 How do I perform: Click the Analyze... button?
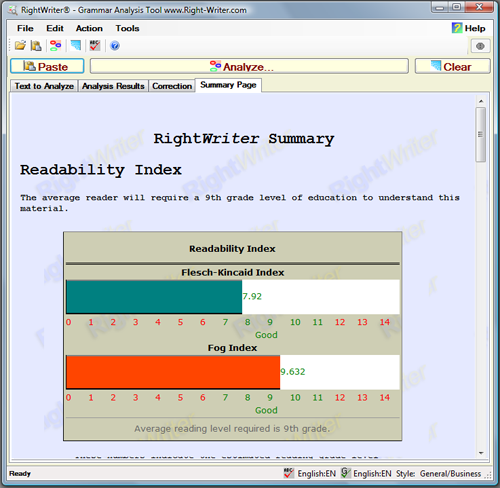pyautogui.click(x=249, y=66)
